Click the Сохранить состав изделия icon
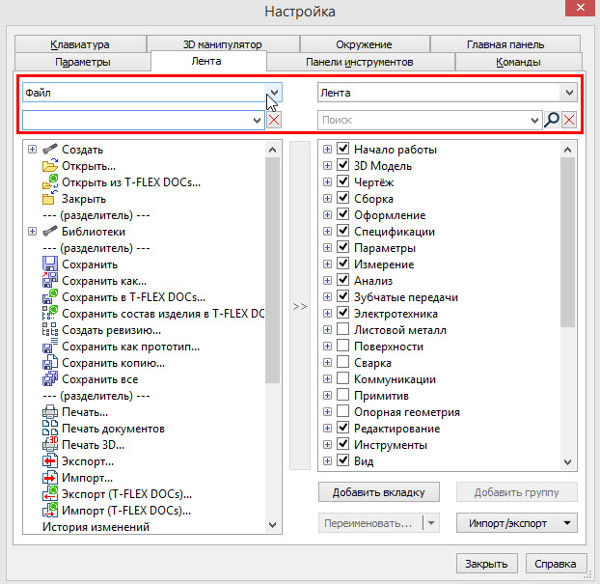The height and width of the screenshot is (584, 600). point(50,313)
